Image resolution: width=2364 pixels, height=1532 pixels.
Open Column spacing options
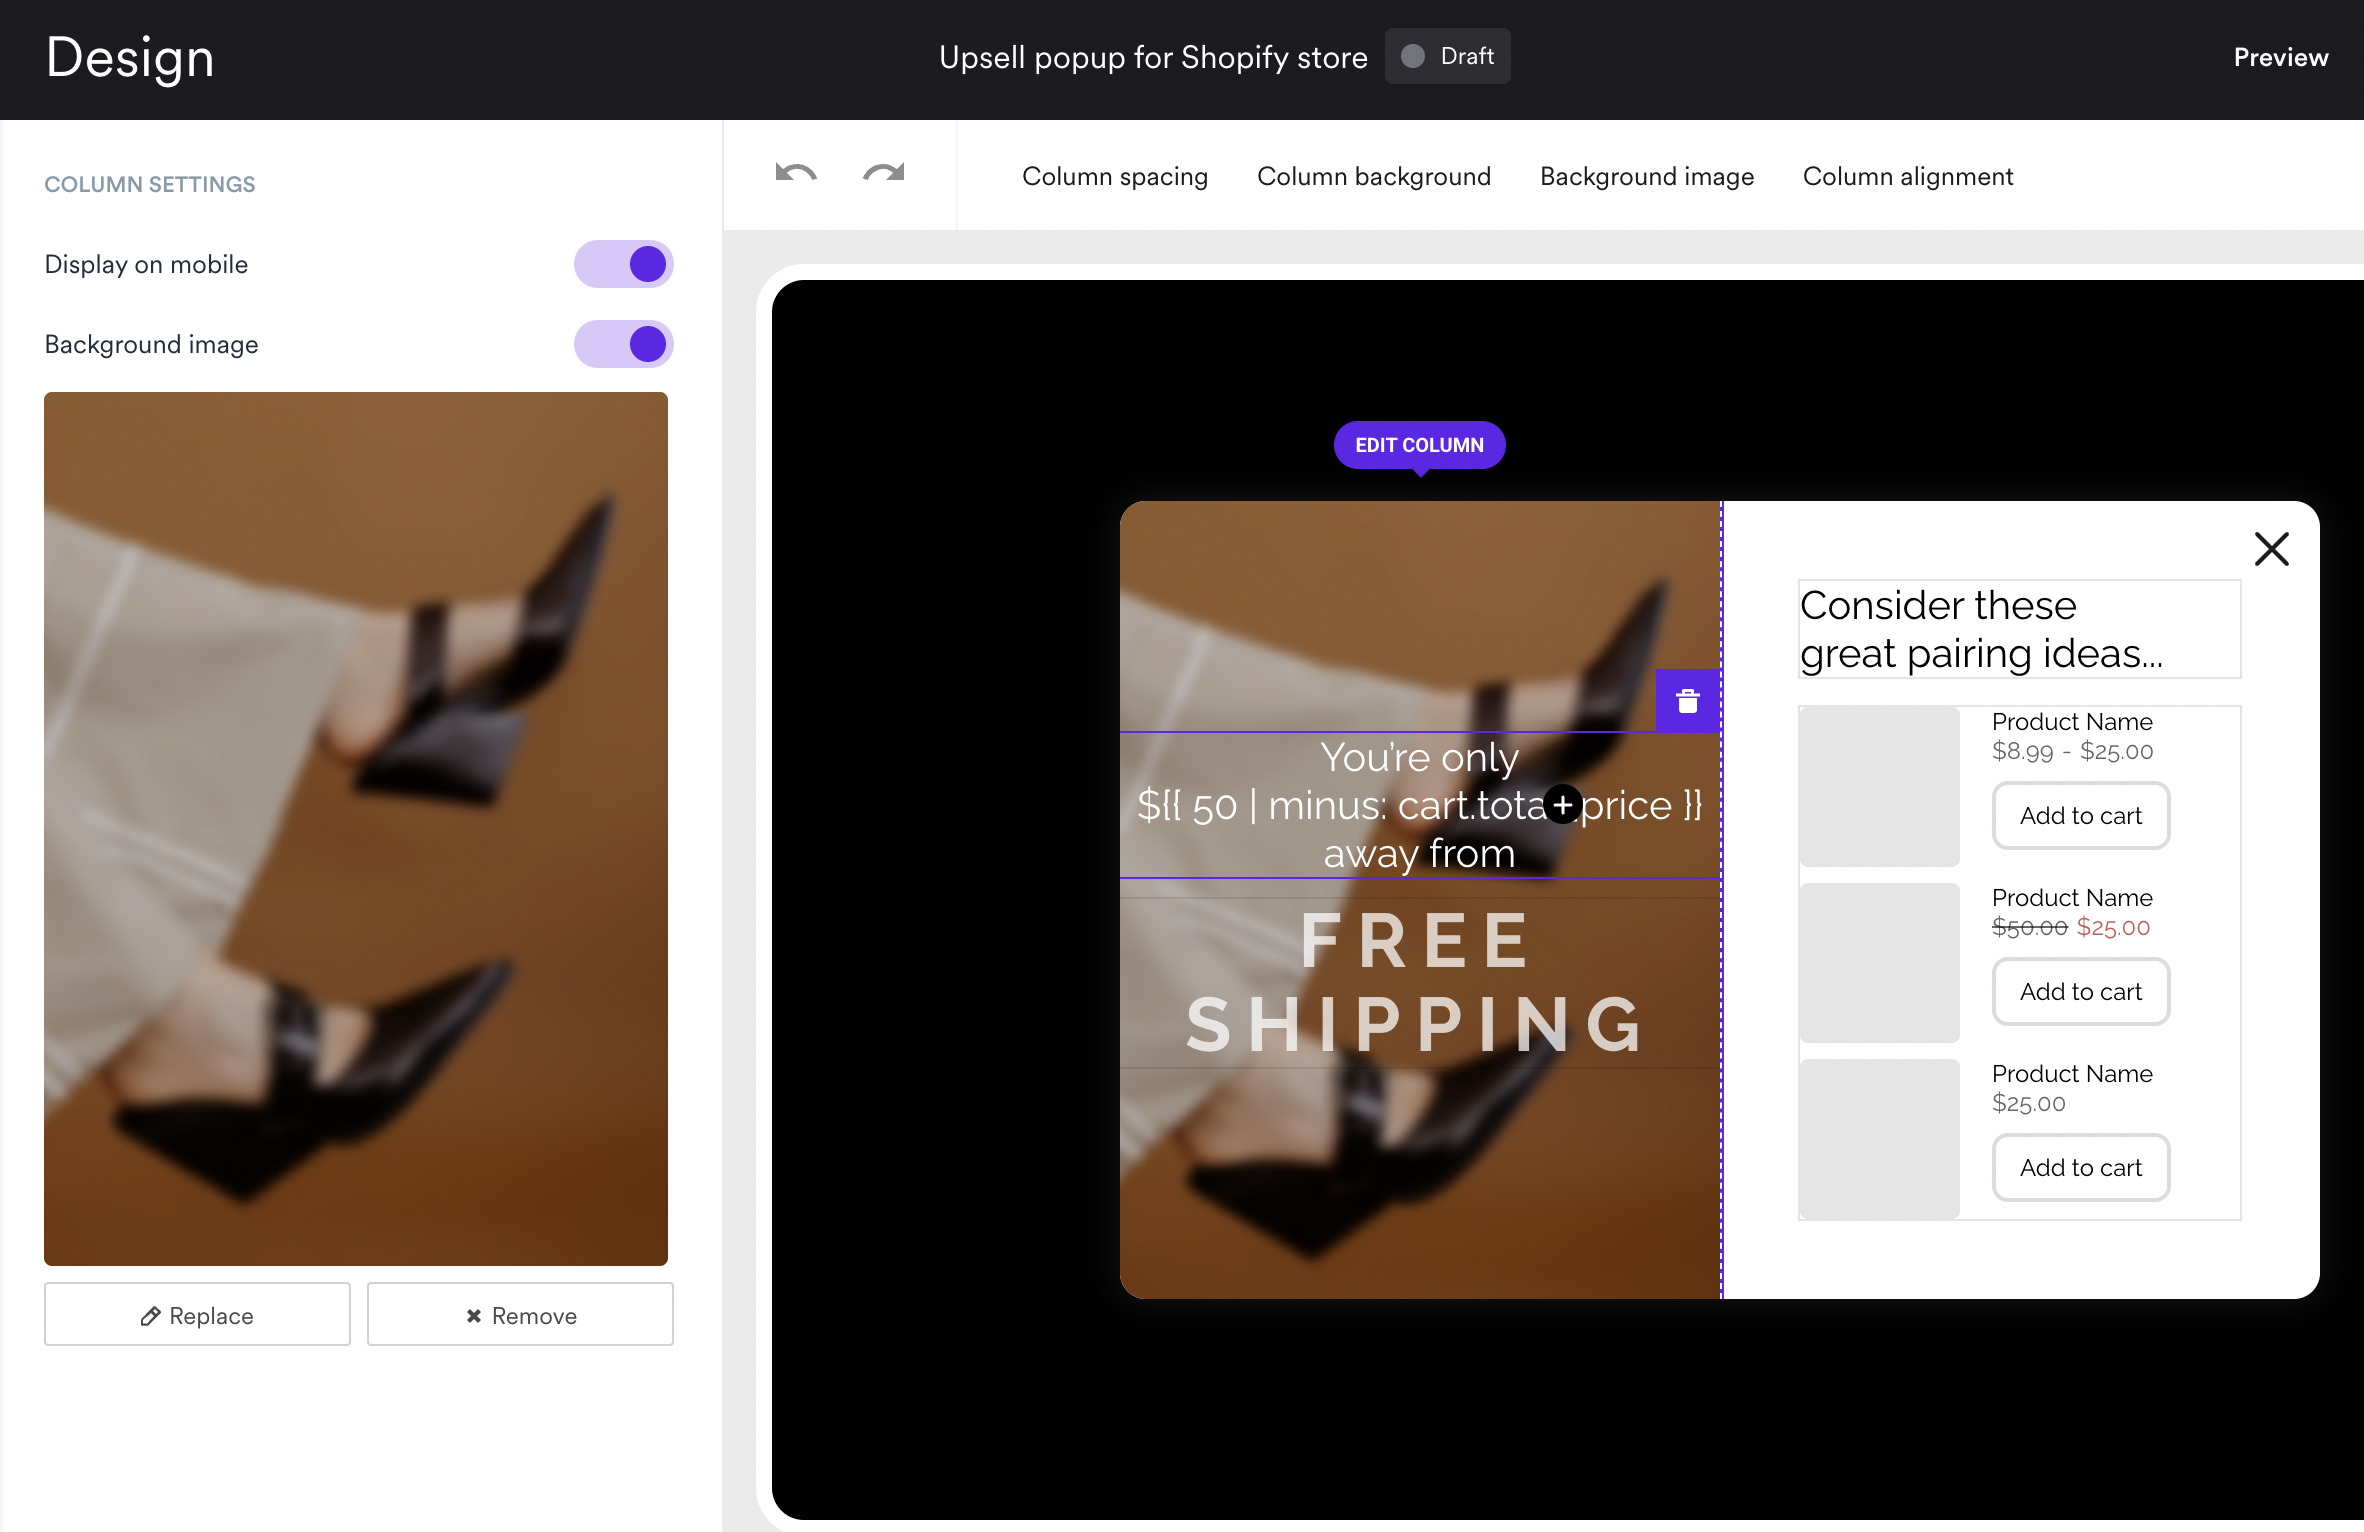1114,177
